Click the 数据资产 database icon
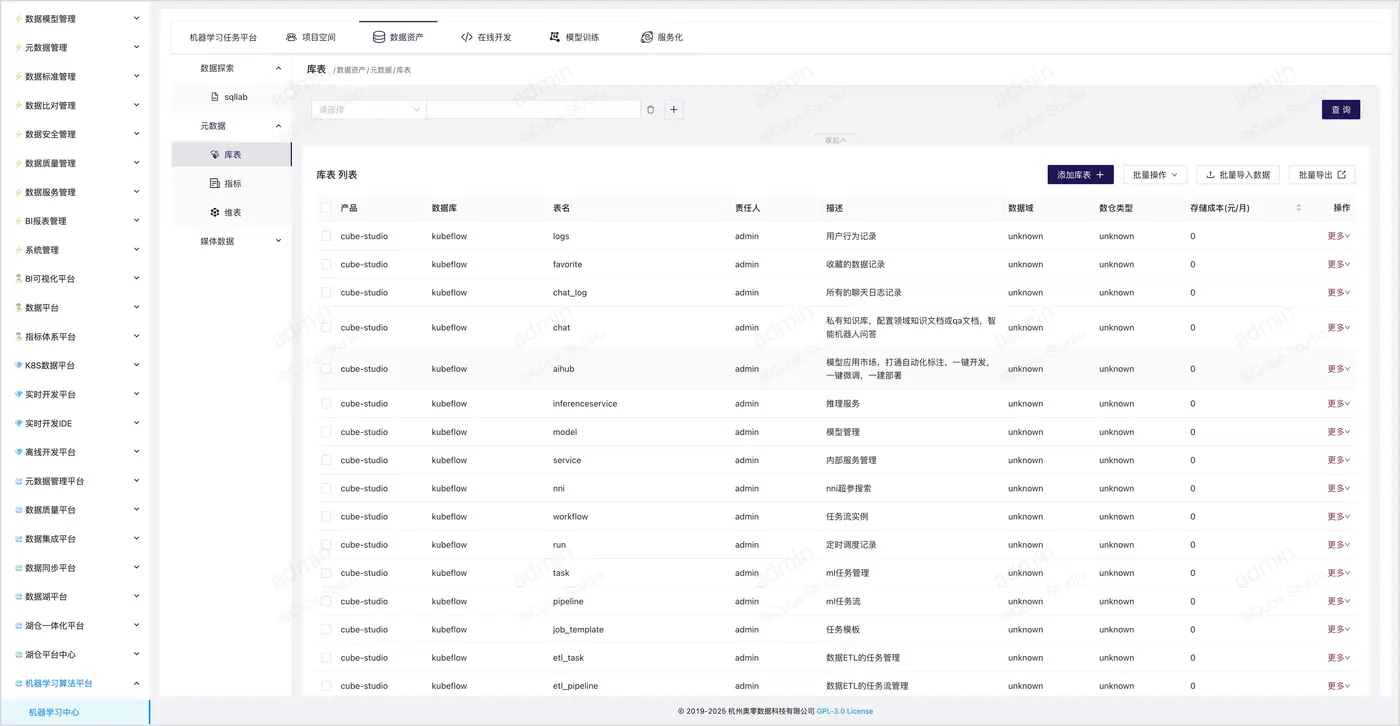 378,37
